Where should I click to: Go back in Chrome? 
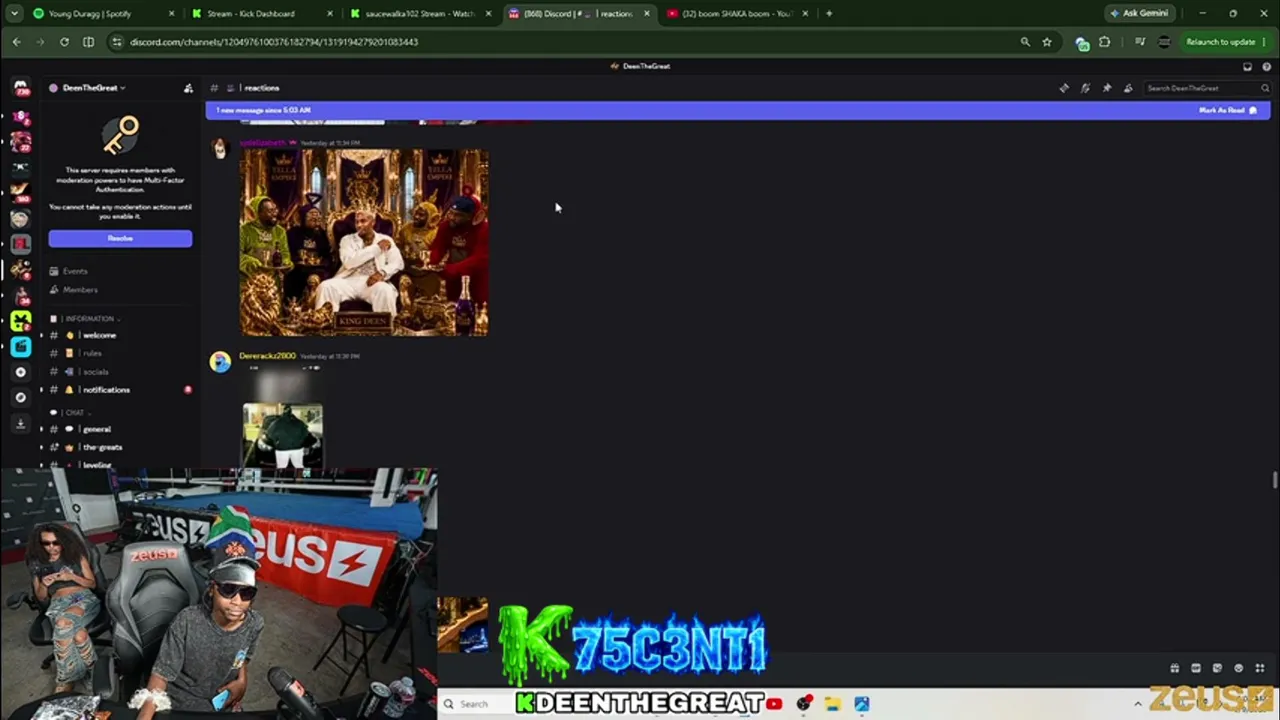pos(16,42)
